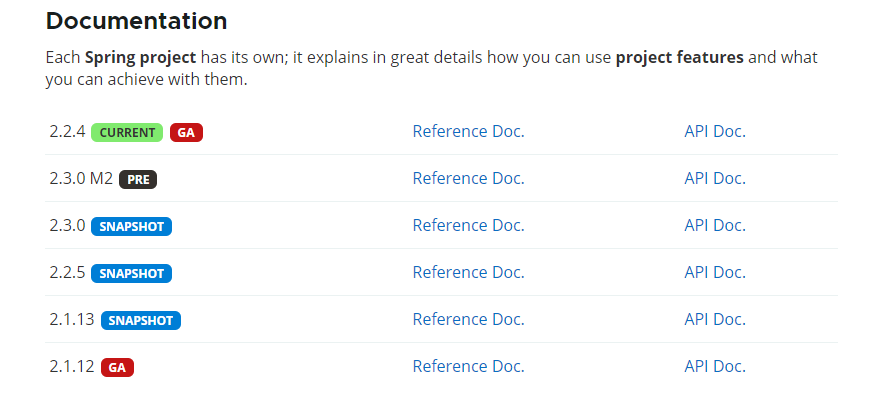Open Reference Doc. for 2.2.5 SNAPSHOT

(x=468, y=273)
